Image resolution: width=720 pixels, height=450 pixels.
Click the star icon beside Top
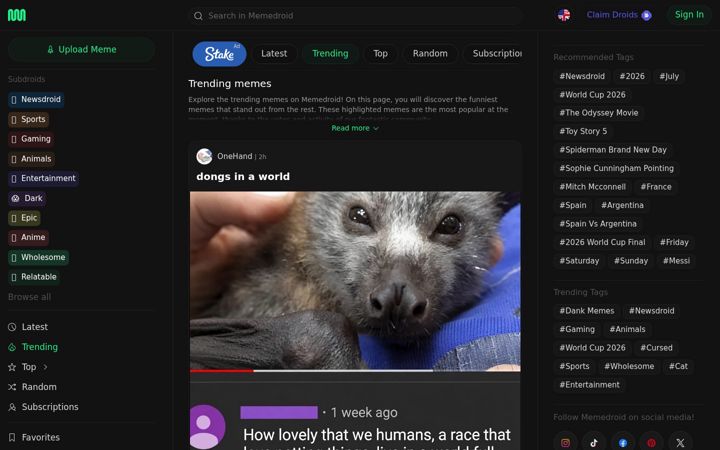click(x=12, y=367)
